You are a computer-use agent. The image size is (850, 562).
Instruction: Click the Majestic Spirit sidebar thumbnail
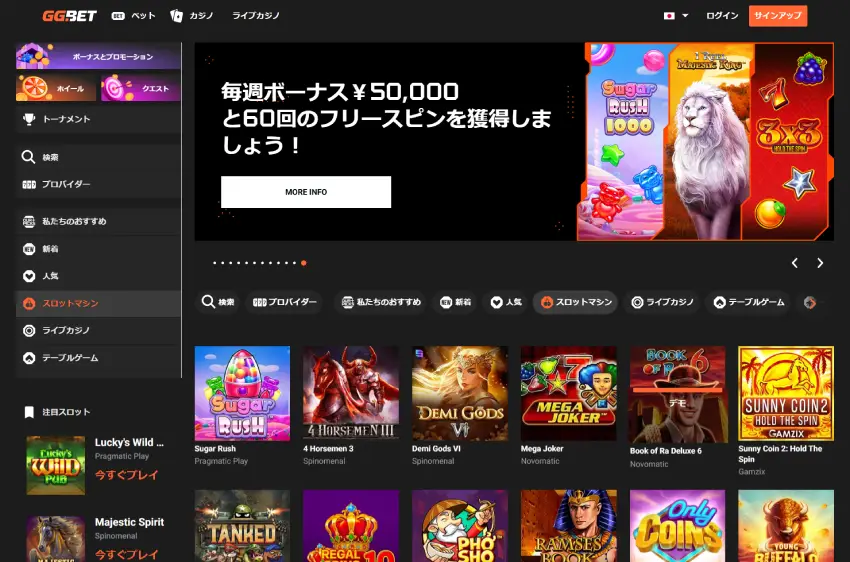point(56,539)
